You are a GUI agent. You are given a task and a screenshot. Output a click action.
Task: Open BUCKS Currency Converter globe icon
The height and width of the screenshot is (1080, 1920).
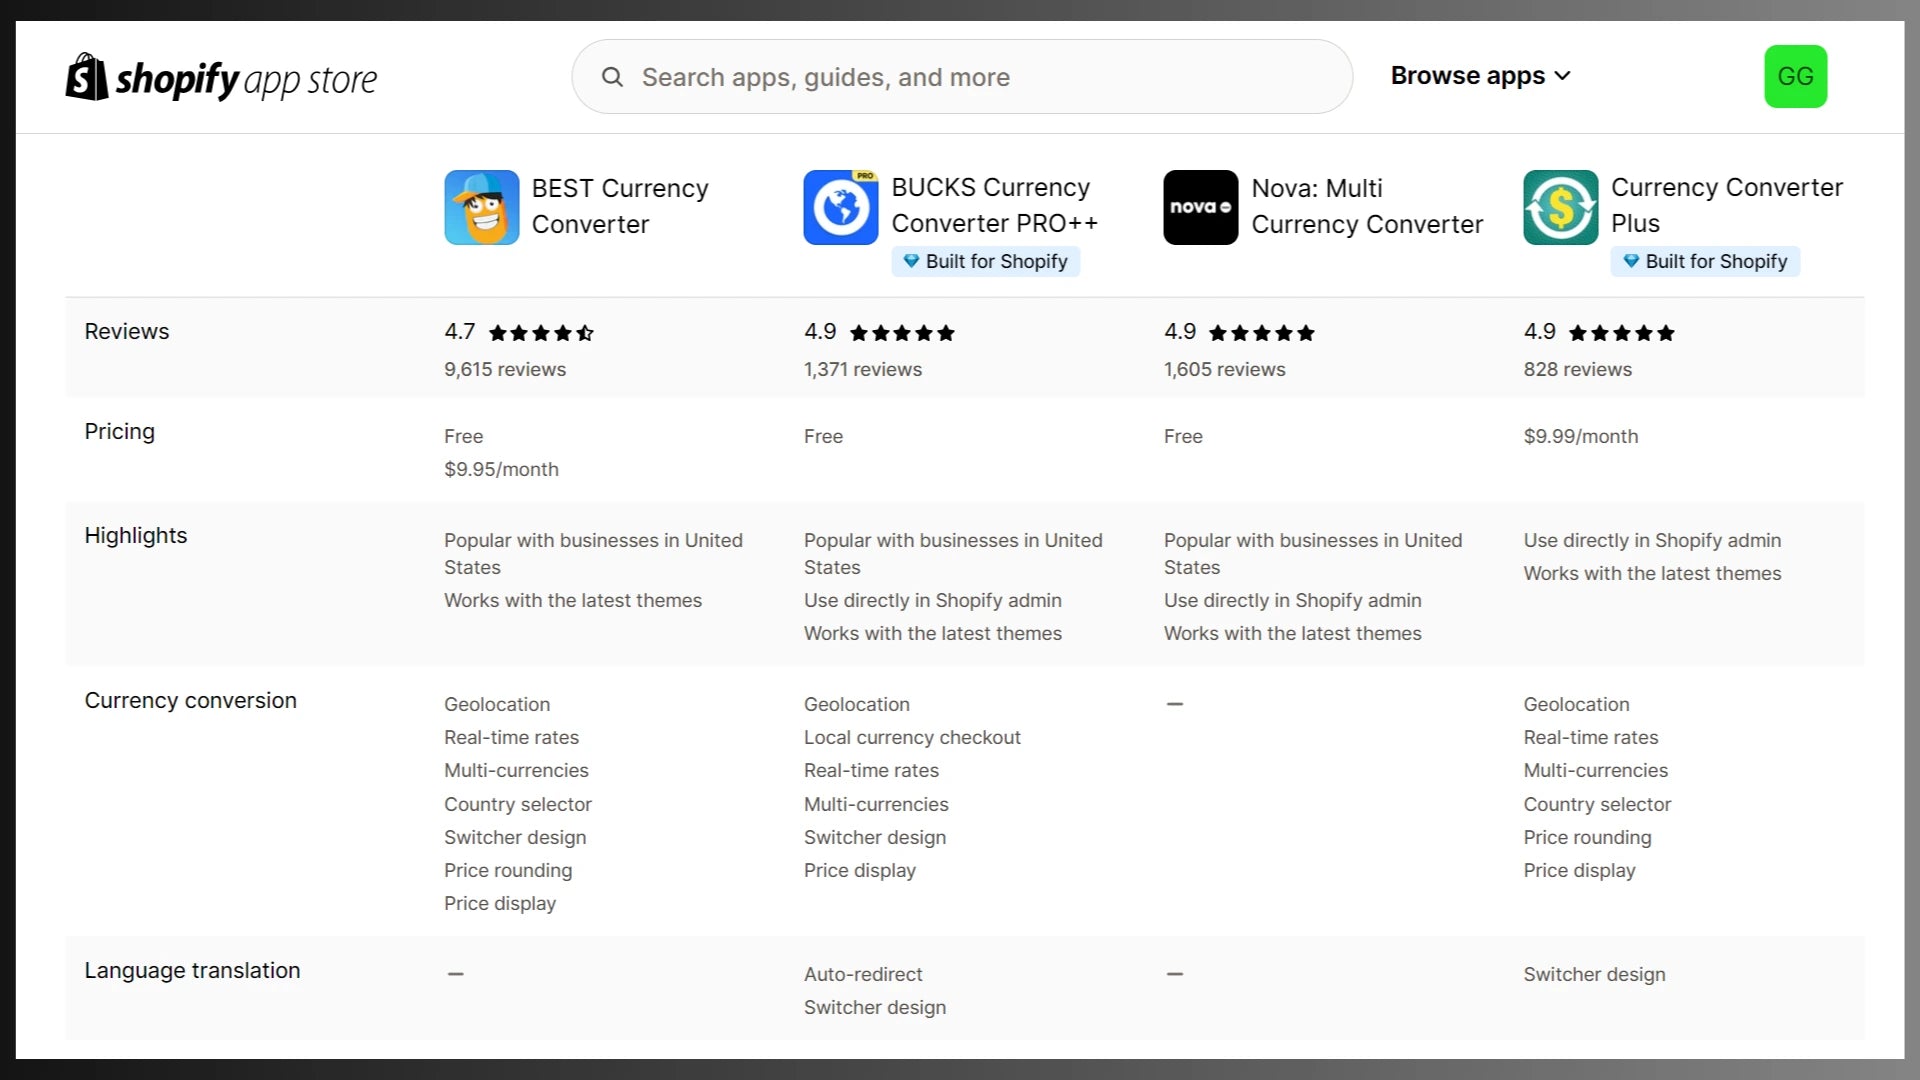841,207
